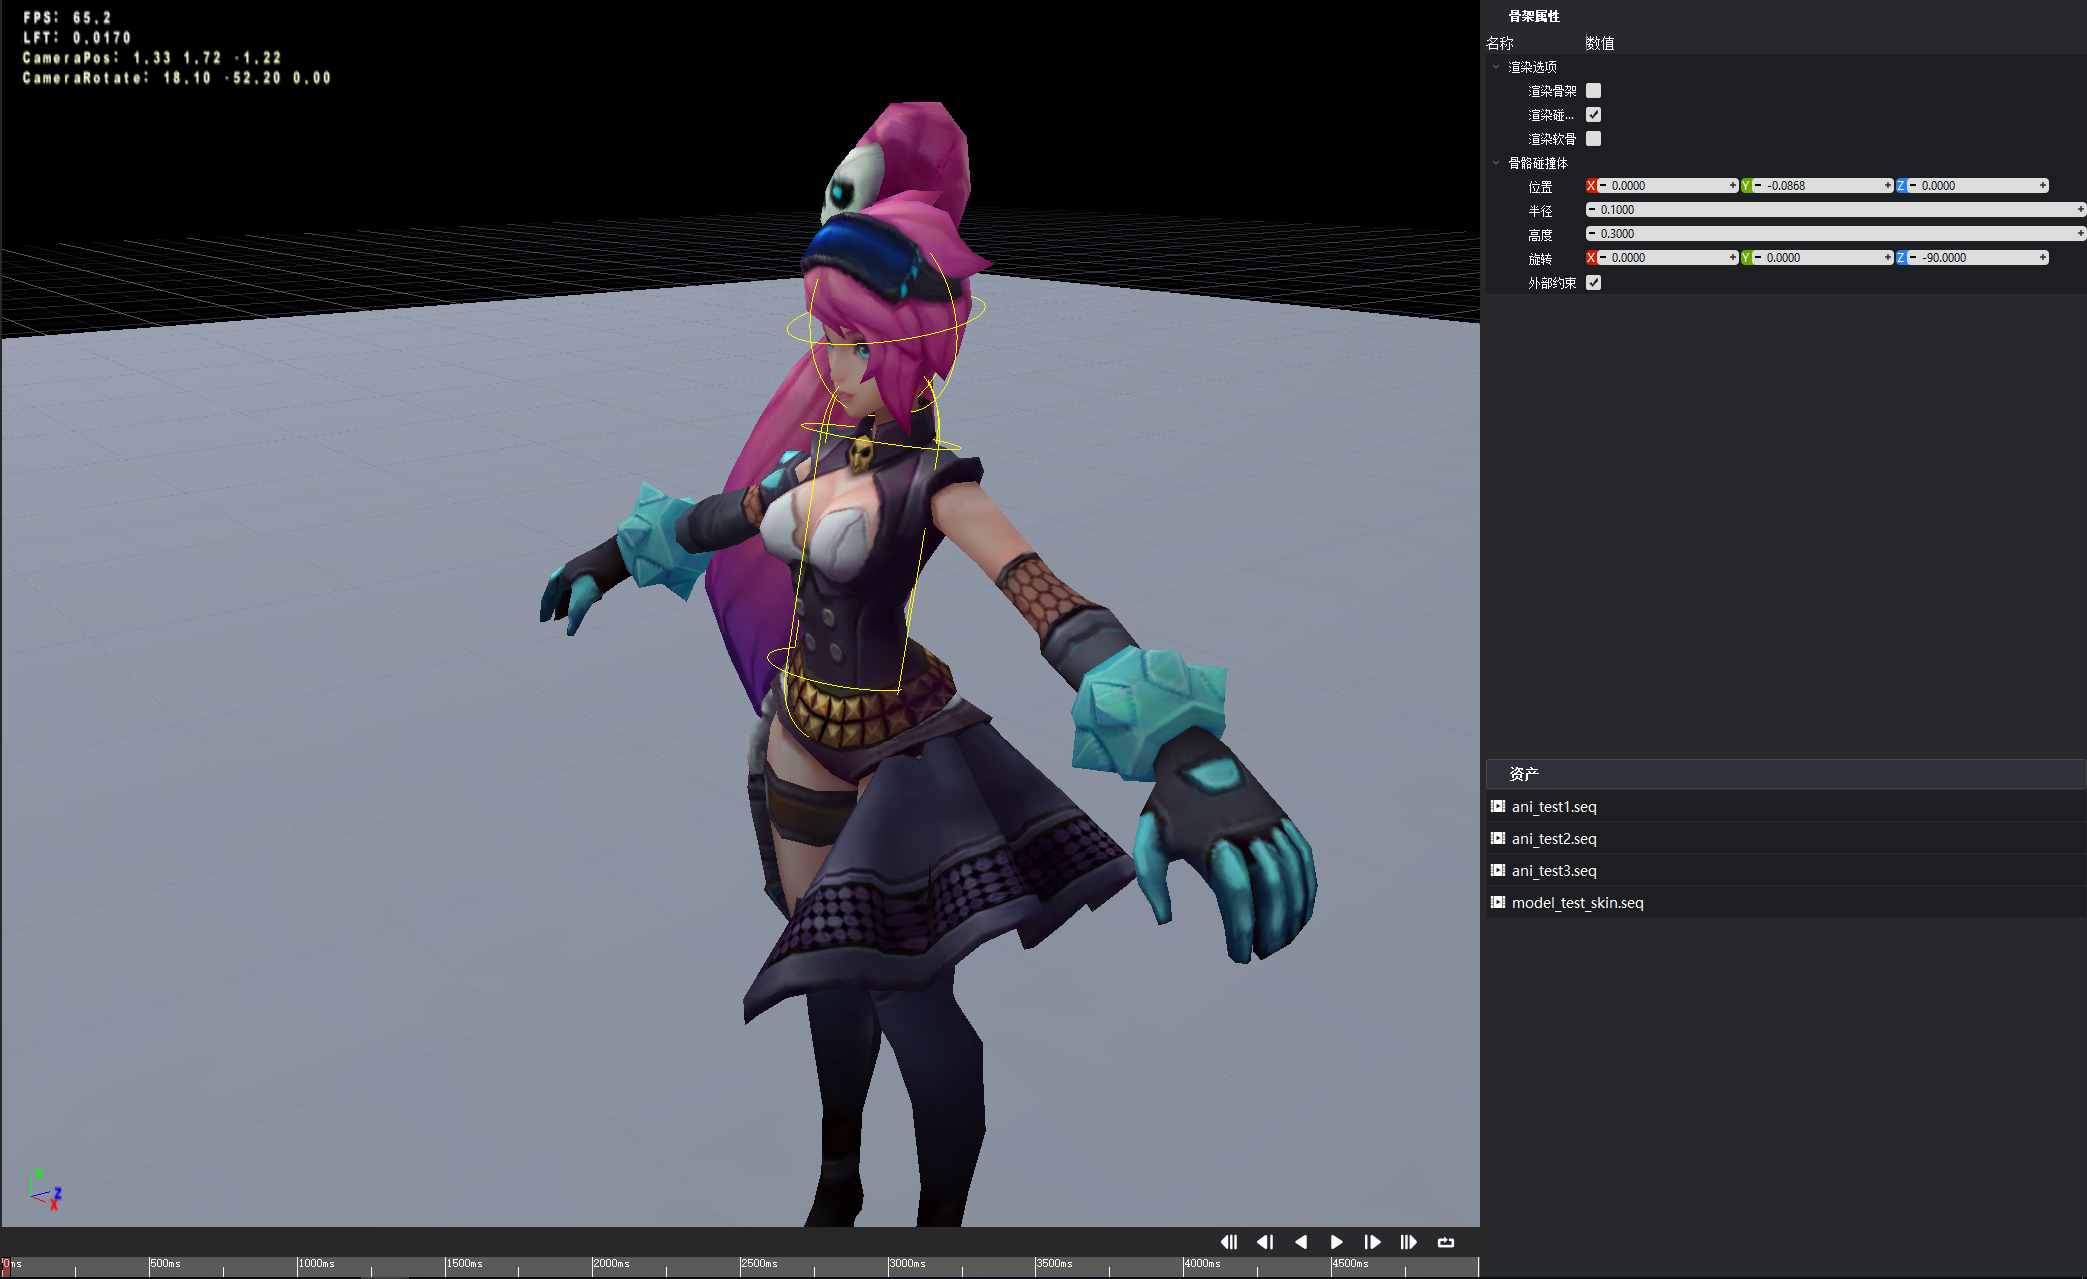Toggle loop playback icon

pyautogui.click(x=1446, y=1242)
